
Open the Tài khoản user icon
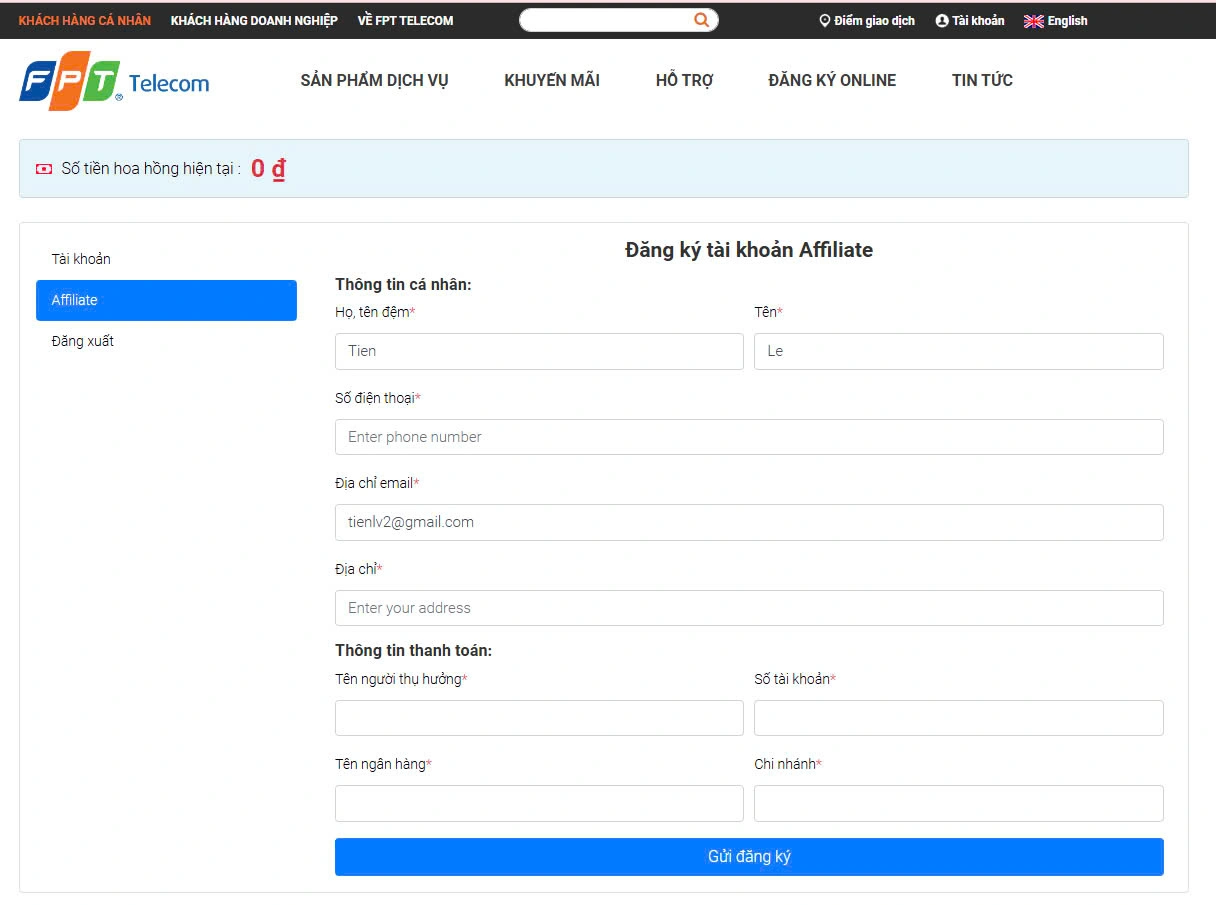[x=942, y=21]
